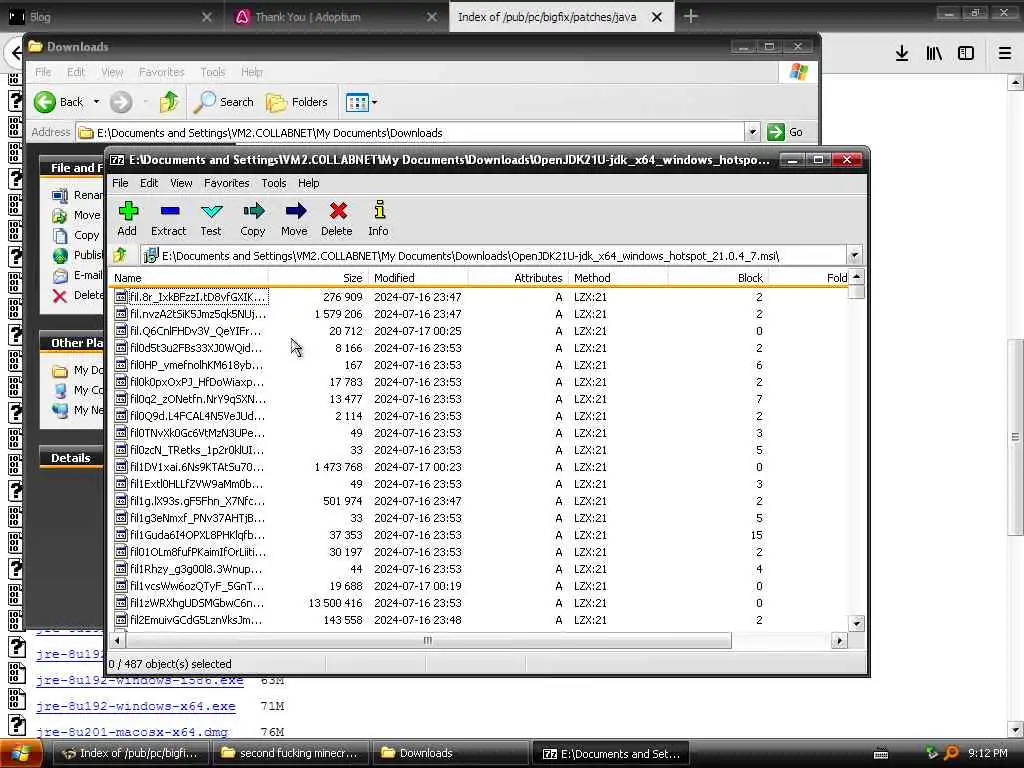Click the Go button in Downloads
Viewport: 1024px width, 768px height.
tap(787, 132)
